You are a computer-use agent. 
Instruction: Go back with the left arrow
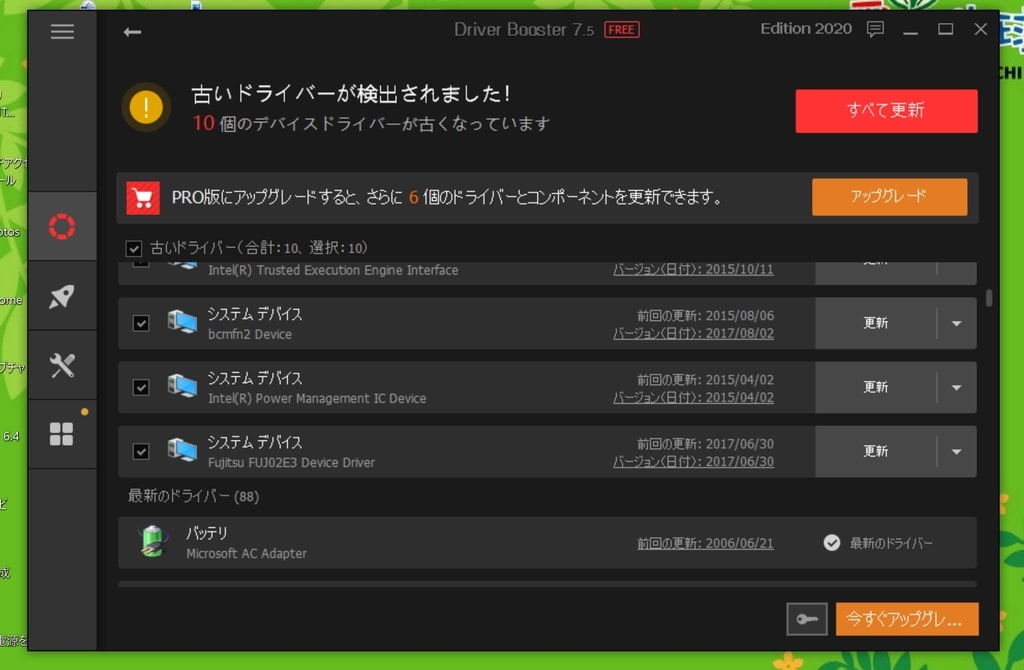point(132,31)
